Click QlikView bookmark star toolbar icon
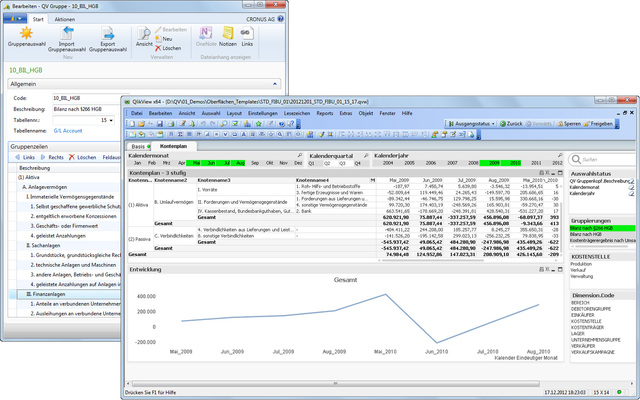The image size is (640, 400). (x=258, y=124)
